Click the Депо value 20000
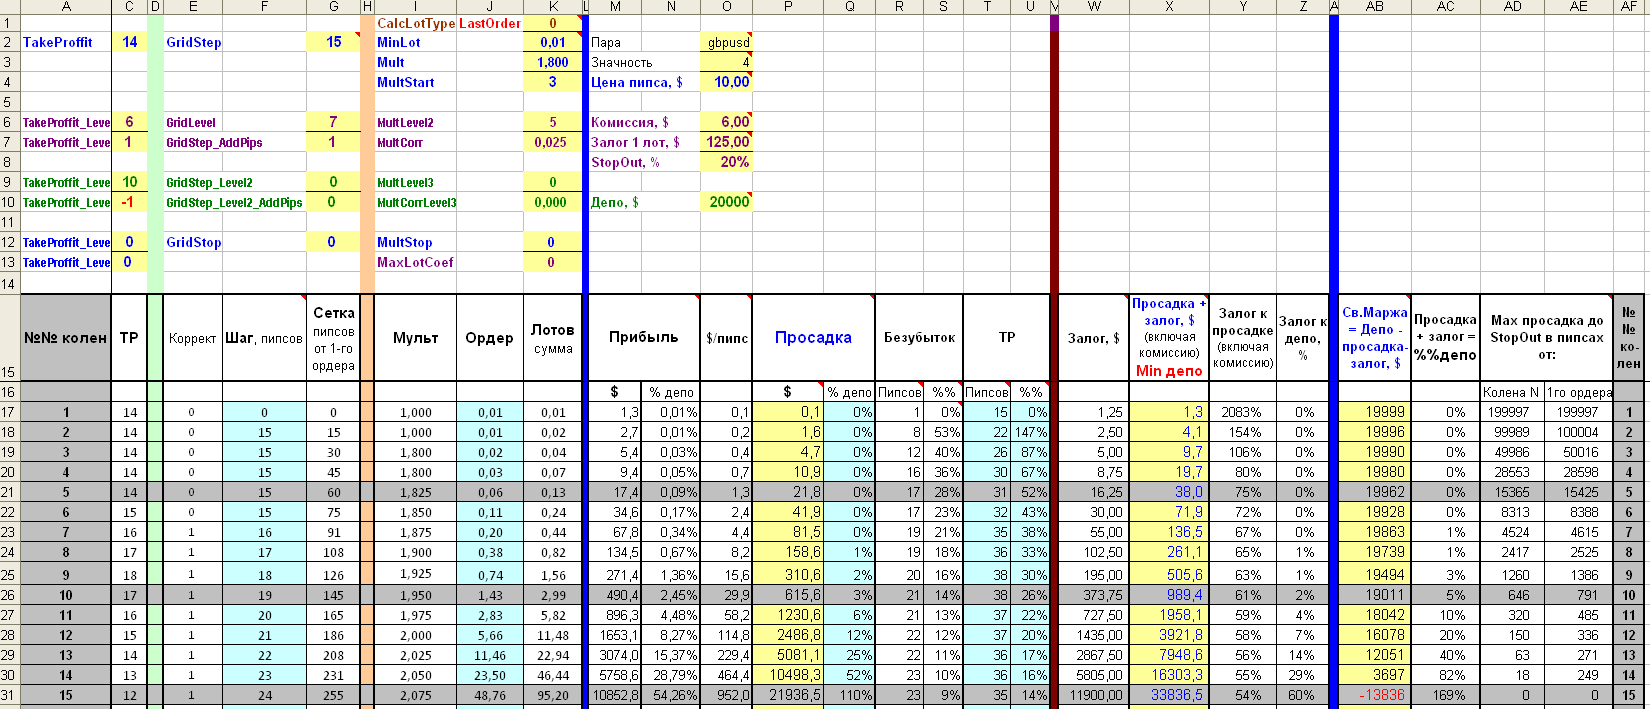1650x709 pixels. click(x=726, y=202)
